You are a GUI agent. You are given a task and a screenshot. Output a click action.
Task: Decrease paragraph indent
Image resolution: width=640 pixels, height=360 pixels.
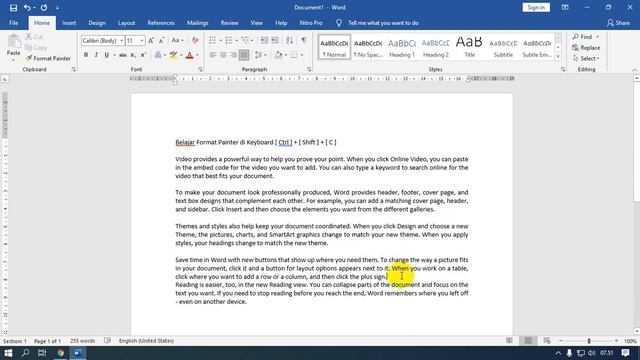click(264, 40)
